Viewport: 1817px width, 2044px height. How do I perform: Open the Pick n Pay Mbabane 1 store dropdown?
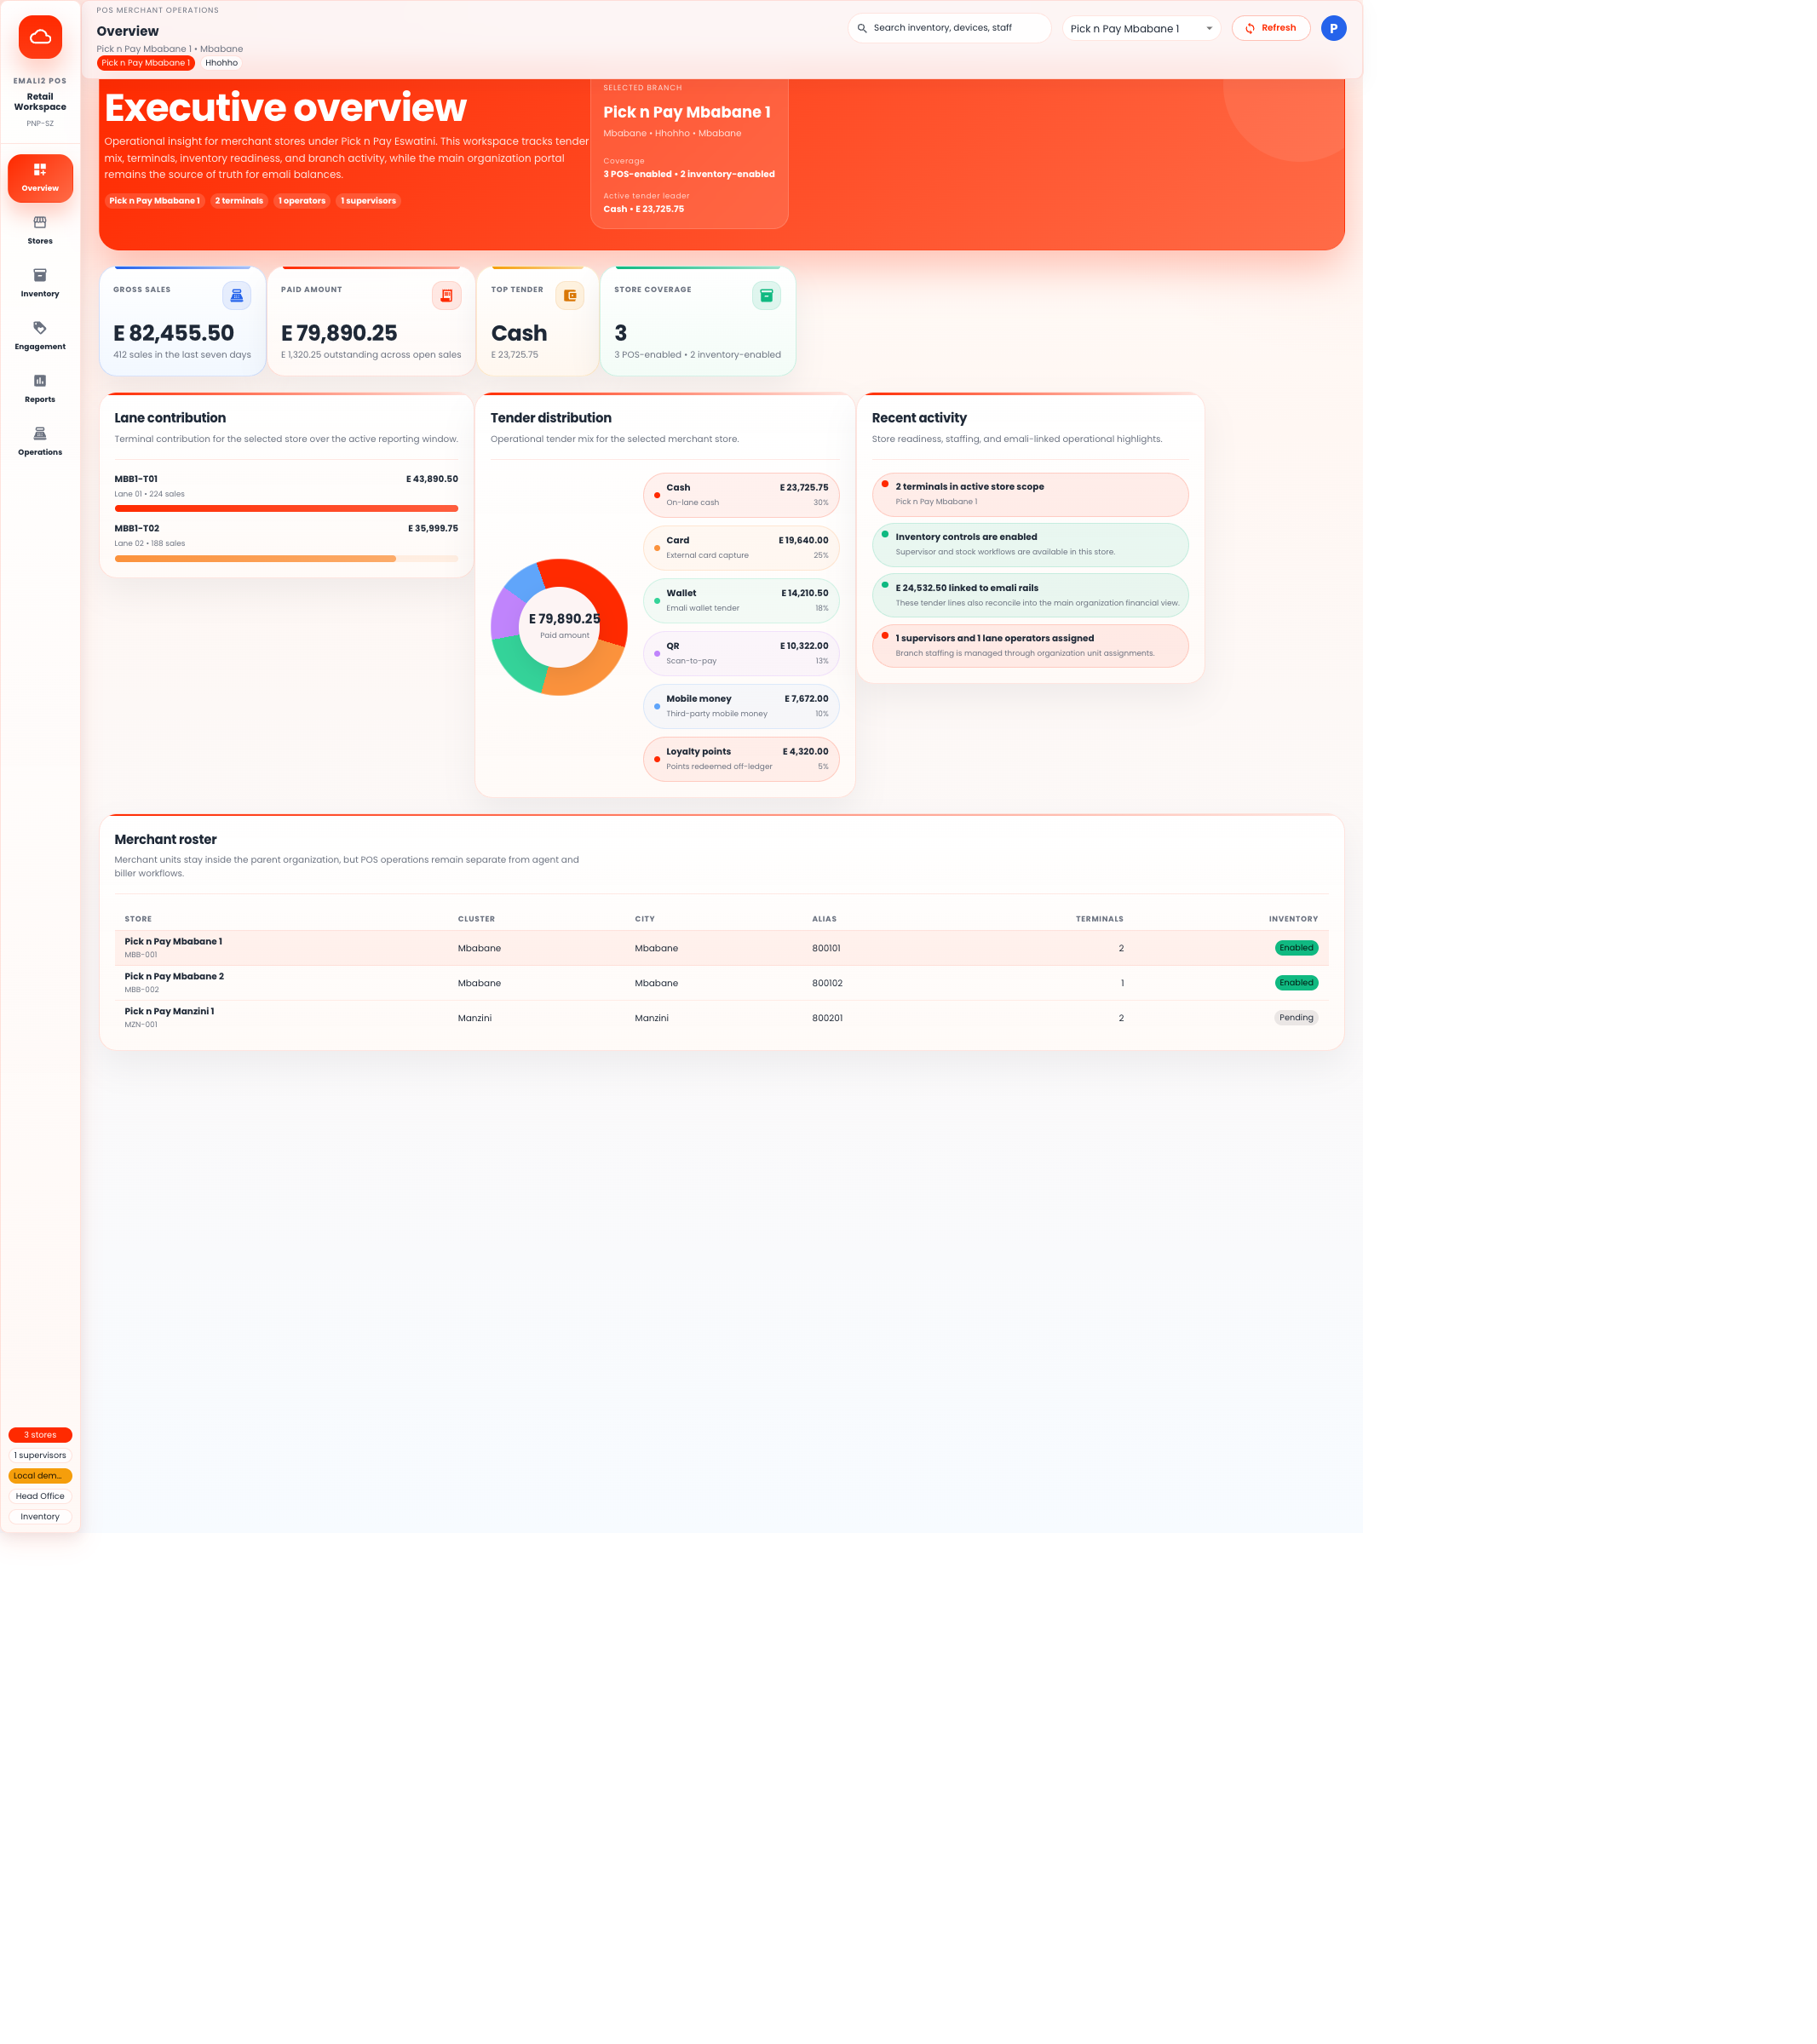point(1141,28)
